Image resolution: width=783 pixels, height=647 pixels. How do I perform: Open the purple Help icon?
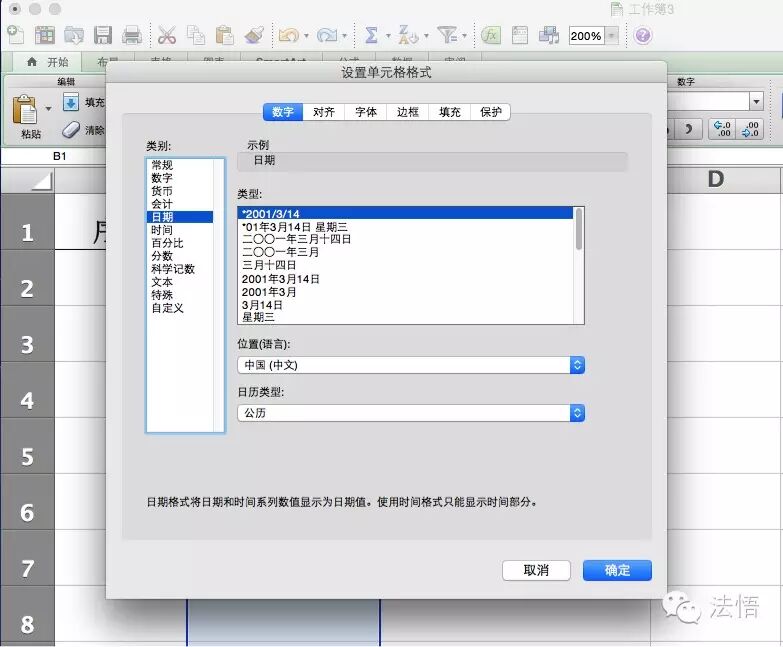click(643, 35)
